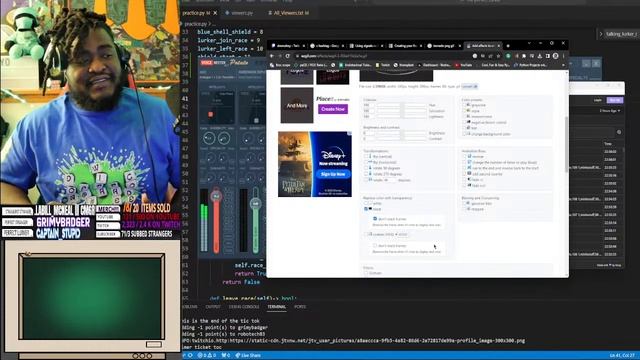The width and height of the screenshot is (640, 360).
Task: Click the purple Create Now button
Action: (333, 109)
